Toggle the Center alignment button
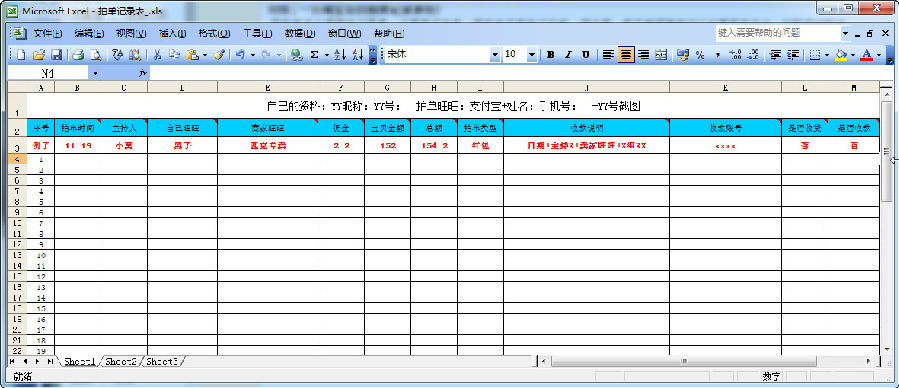This screenshot has width=899, height=388. (626, 55)
